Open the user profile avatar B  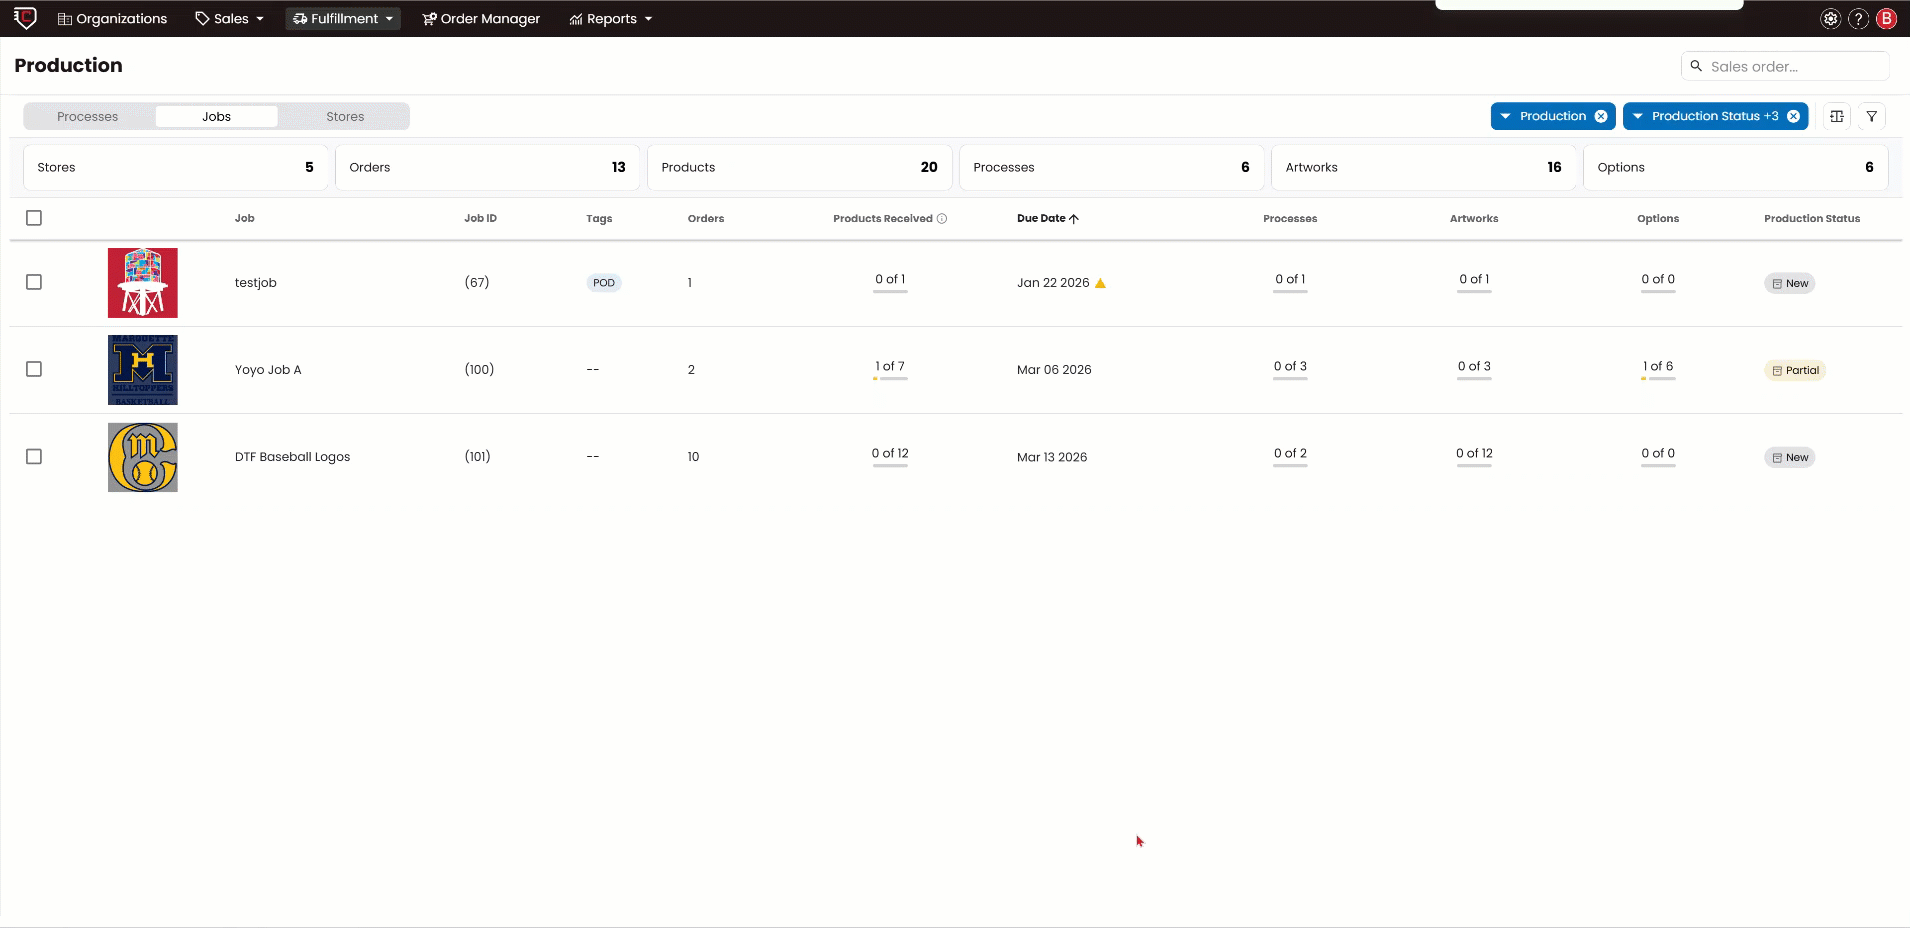tap(1886, 19)
